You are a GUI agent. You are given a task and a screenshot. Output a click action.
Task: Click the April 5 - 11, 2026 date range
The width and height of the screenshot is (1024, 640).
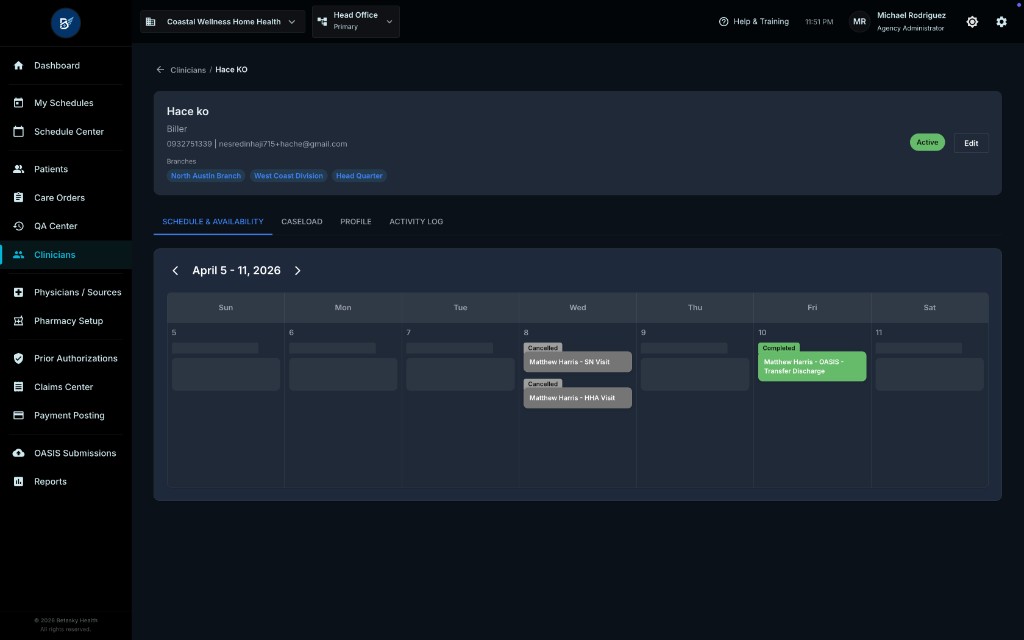[236, 270]
